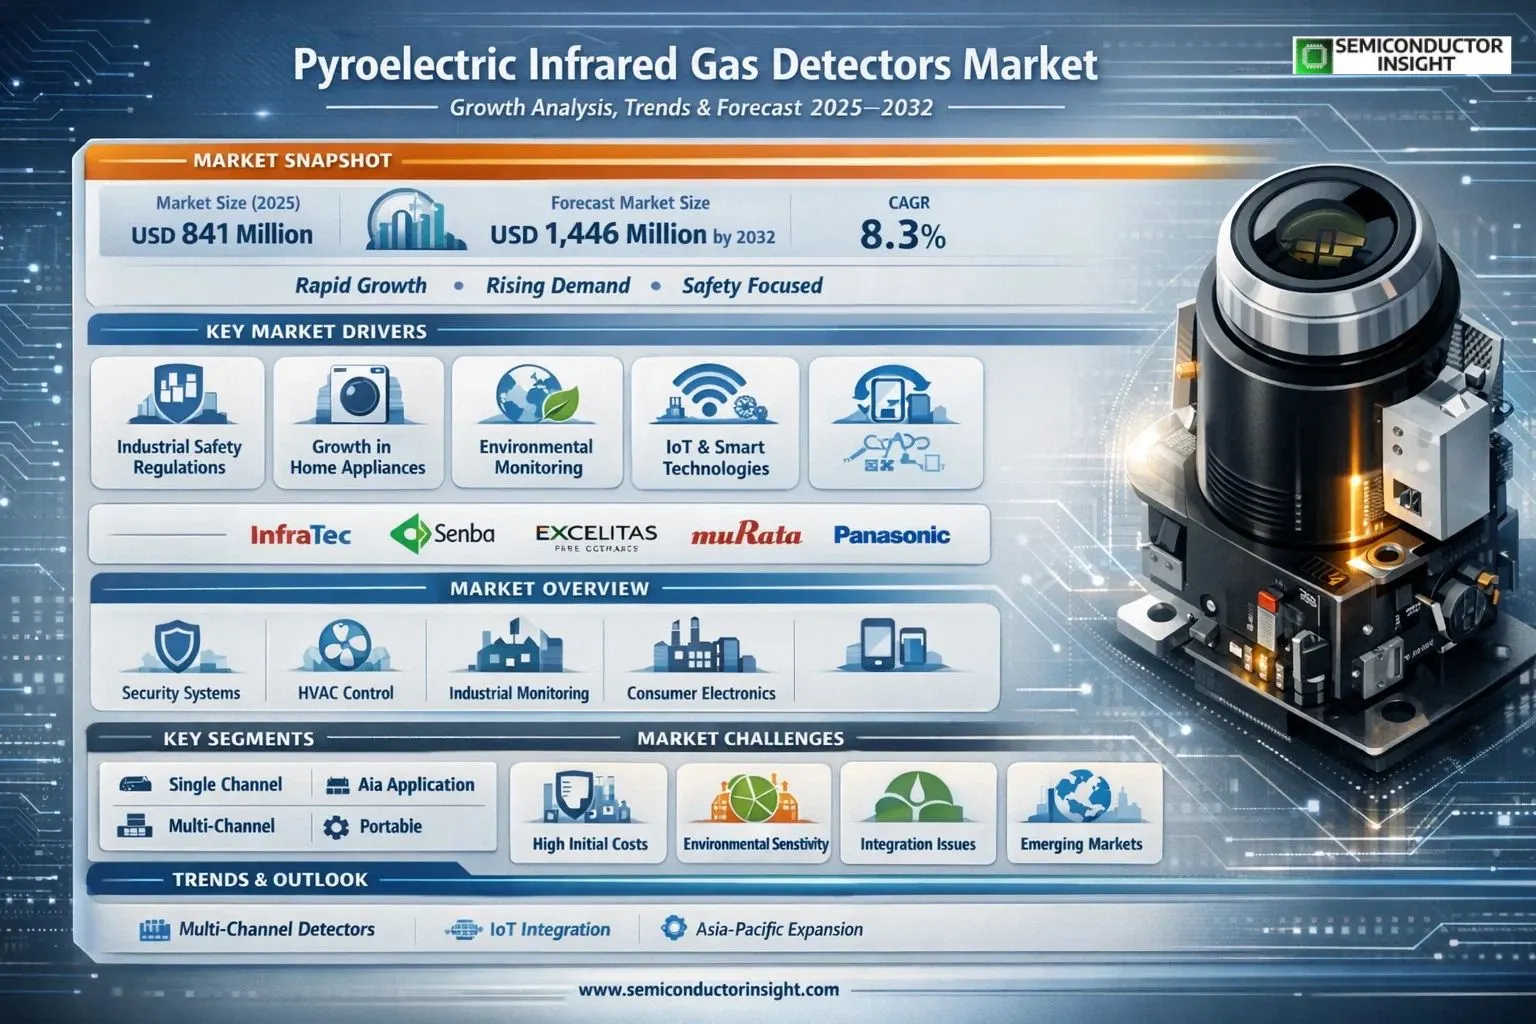Click the Market Overview section header
The width and height of the screenshot is (1536, 1024).
549,588
